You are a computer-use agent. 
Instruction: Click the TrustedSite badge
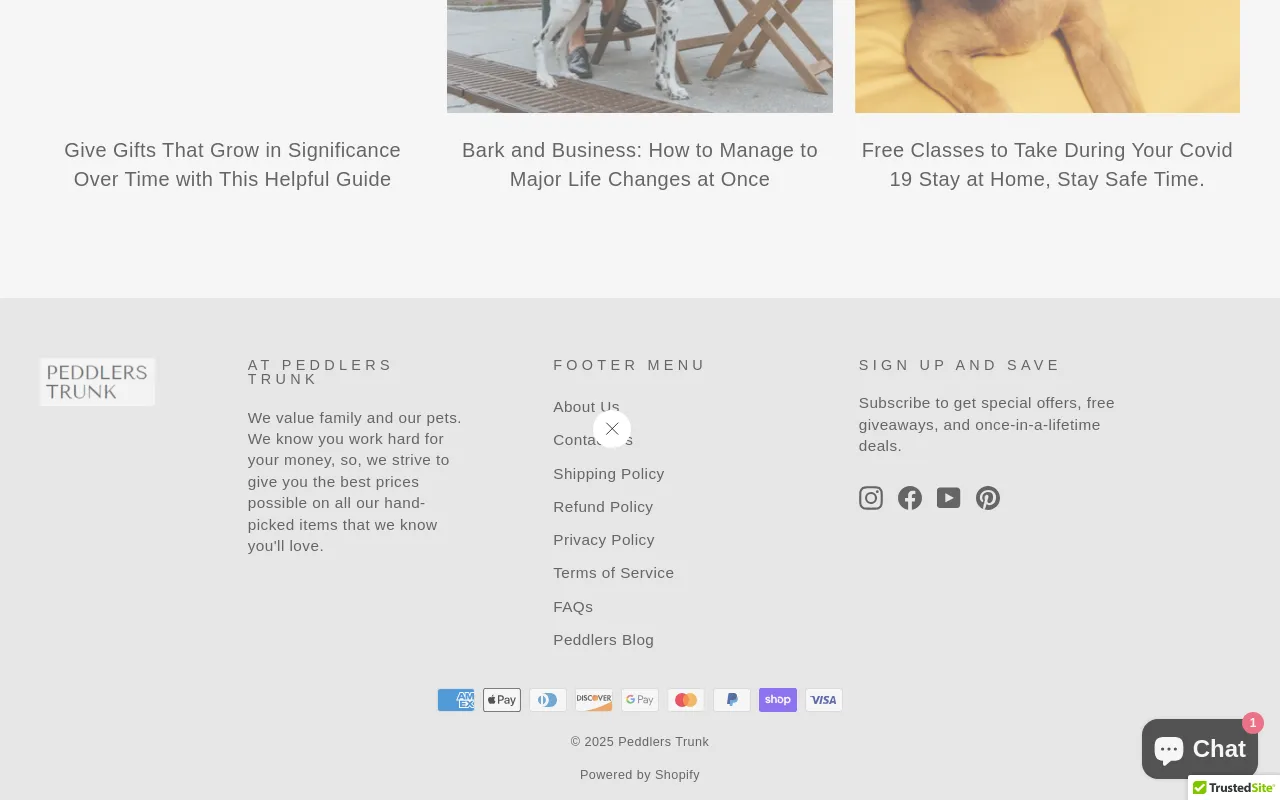[x=1234, y=788]
